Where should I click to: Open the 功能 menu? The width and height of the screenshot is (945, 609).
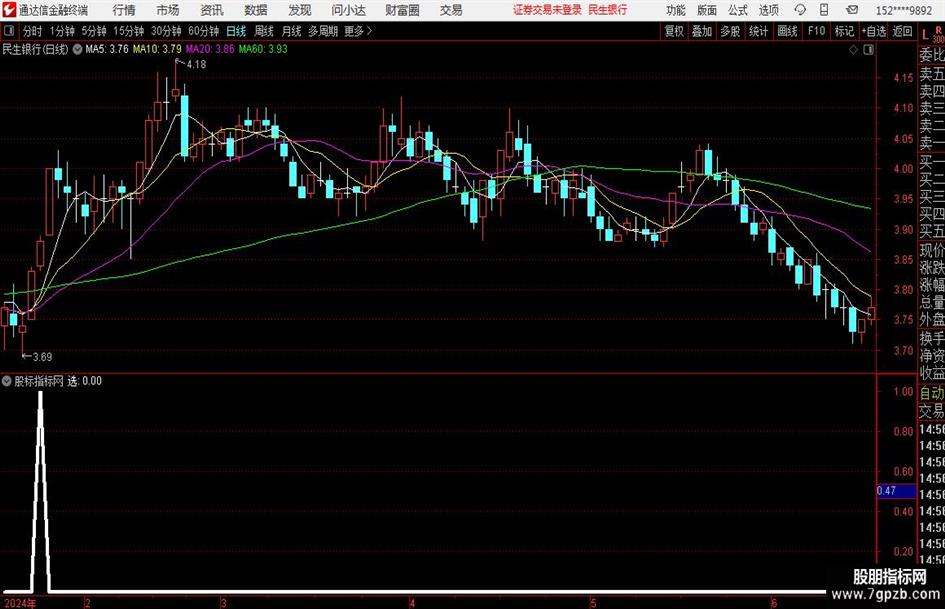[x=676, y=10]
